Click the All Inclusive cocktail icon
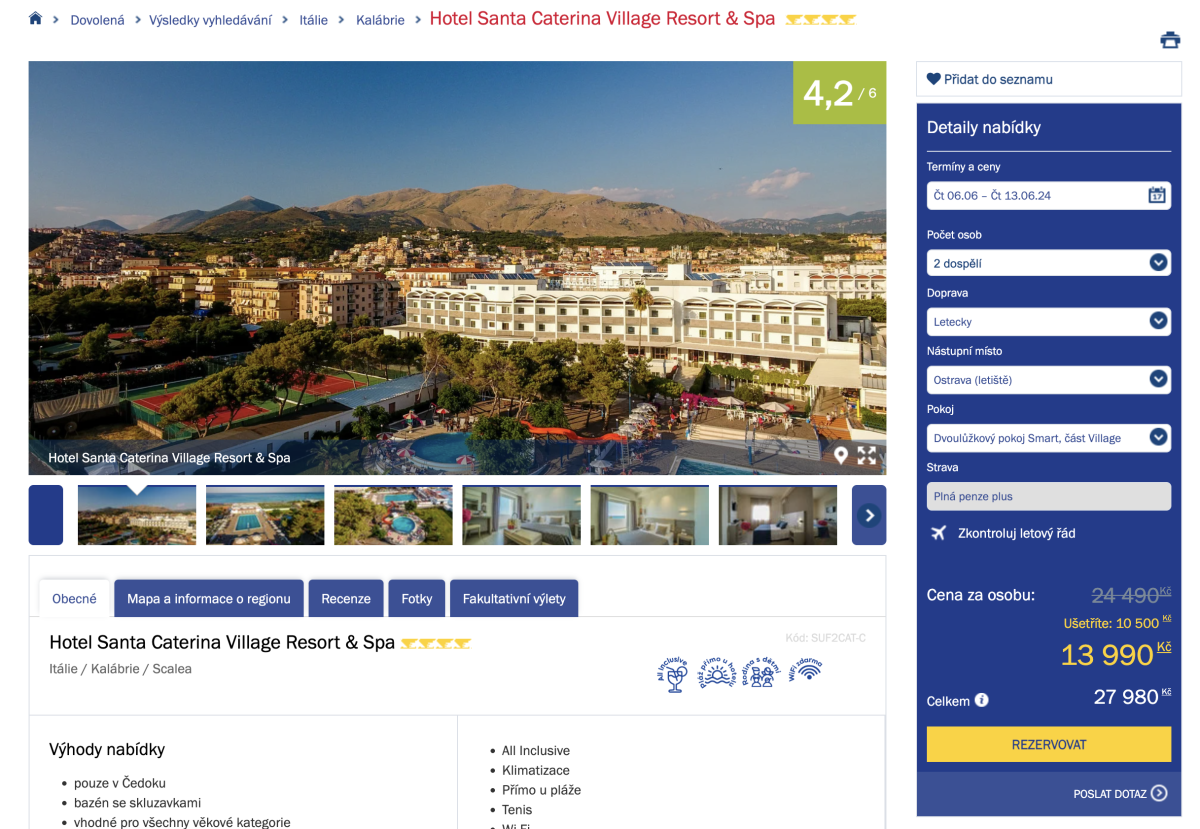Image resolution: width=1200 pixels, height=829 pixels. [673, 674]
